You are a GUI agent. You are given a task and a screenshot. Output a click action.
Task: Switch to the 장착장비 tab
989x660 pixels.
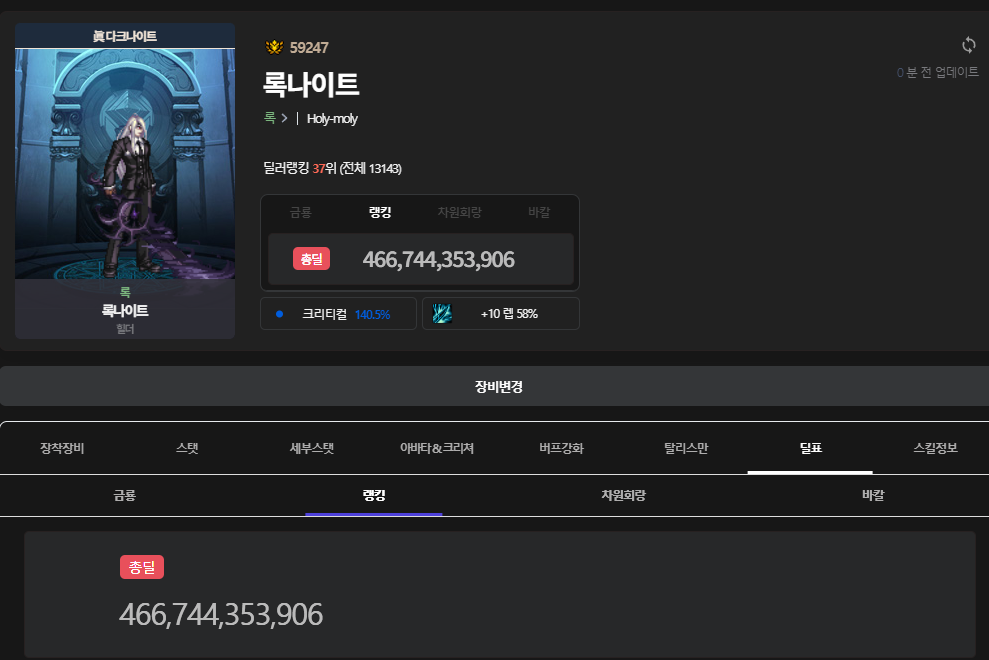62,448
